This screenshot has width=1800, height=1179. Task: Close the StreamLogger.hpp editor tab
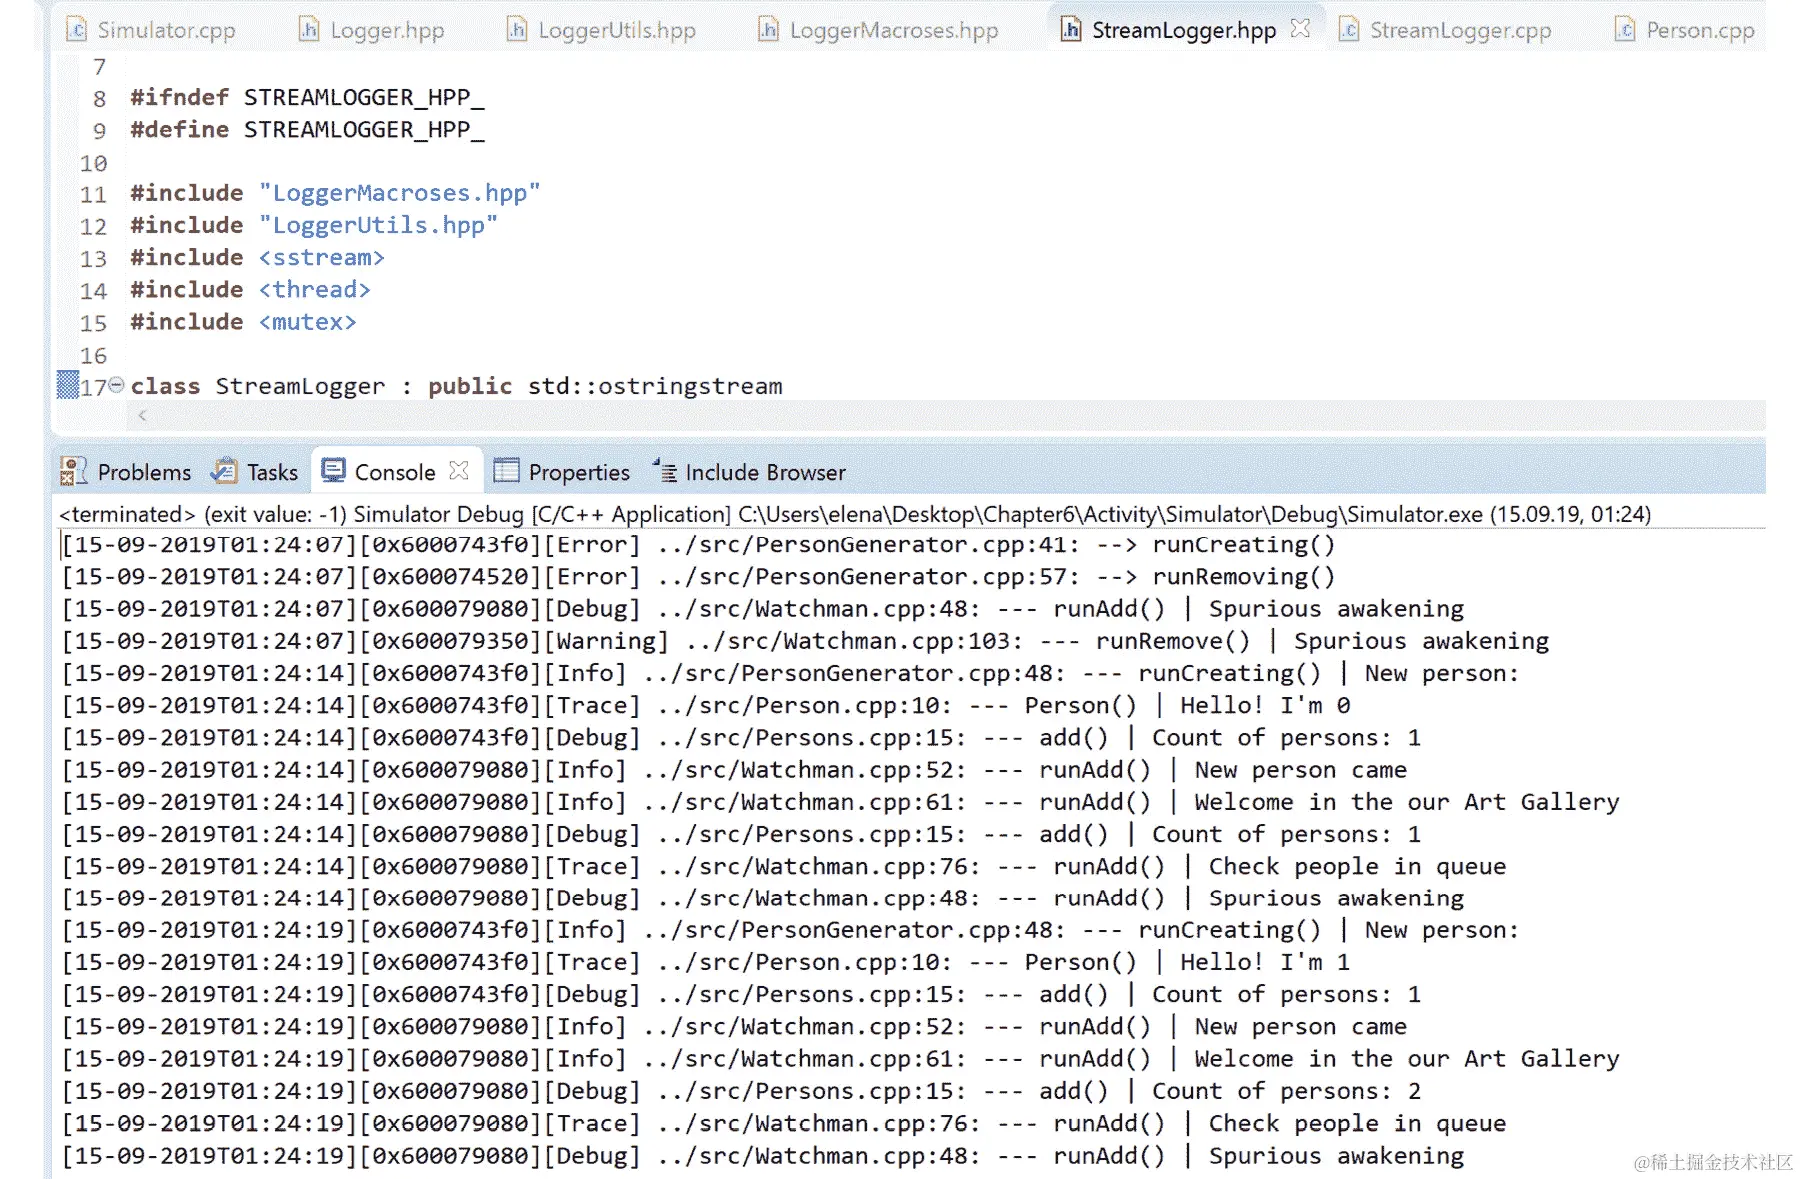click(x=1300, y=29)
